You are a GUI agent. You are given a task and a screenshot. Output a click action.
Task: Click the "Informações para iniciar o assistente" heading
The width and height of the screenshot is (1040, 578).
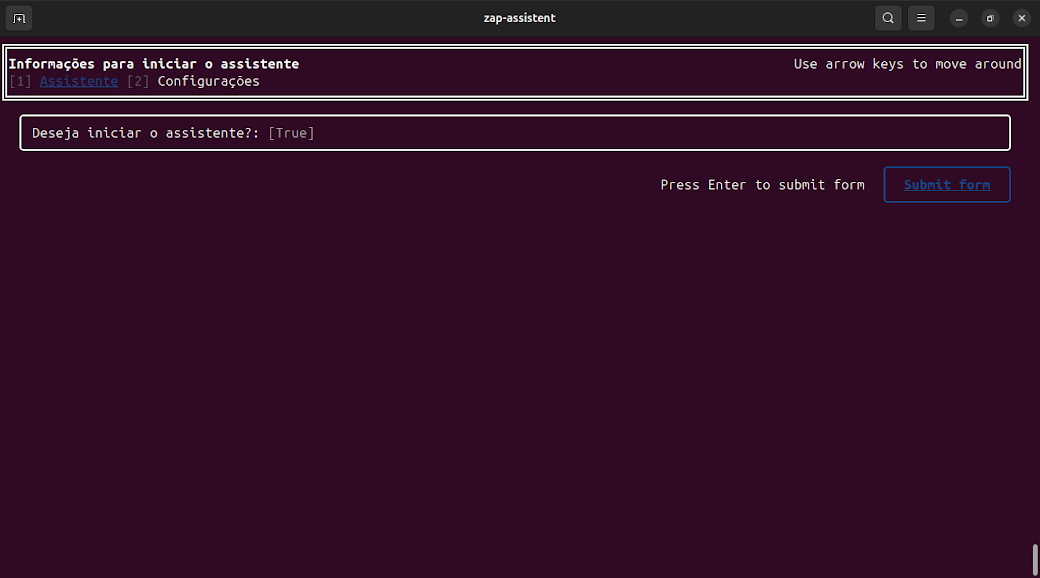coord(154,64)
